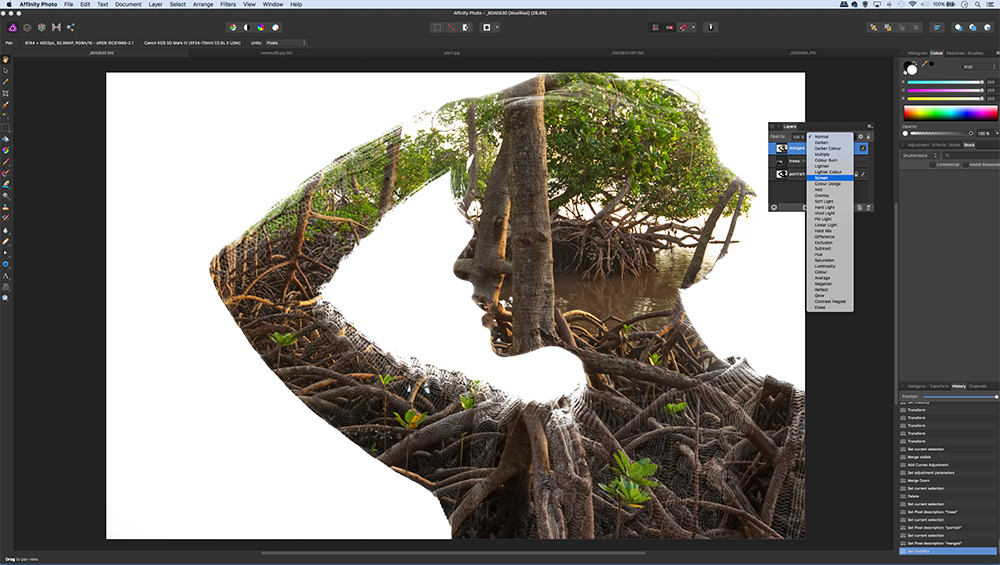Click the Invert Selection toolbar icon
The width and height of the screenshot is (1000, 565).
click(x=466, y=27)
